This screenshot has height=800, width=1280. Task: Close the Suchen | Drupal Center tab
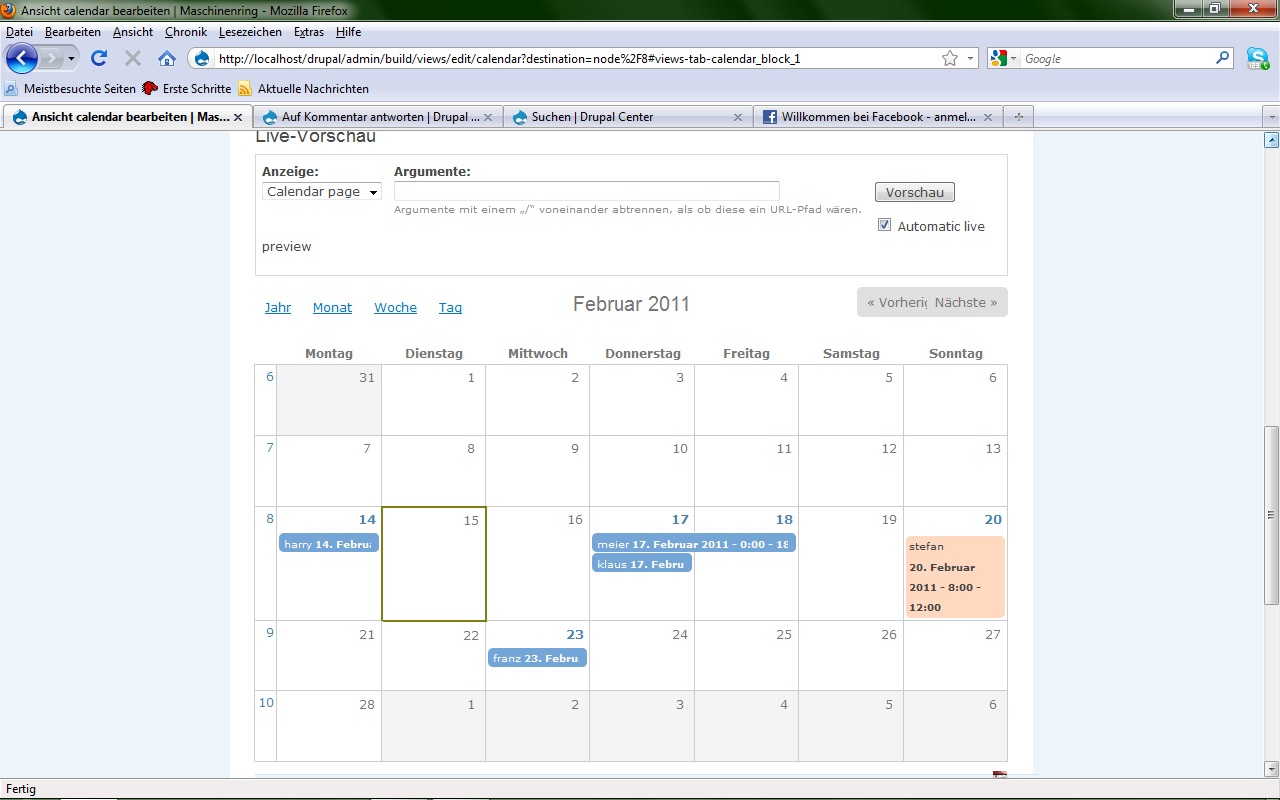738,117
